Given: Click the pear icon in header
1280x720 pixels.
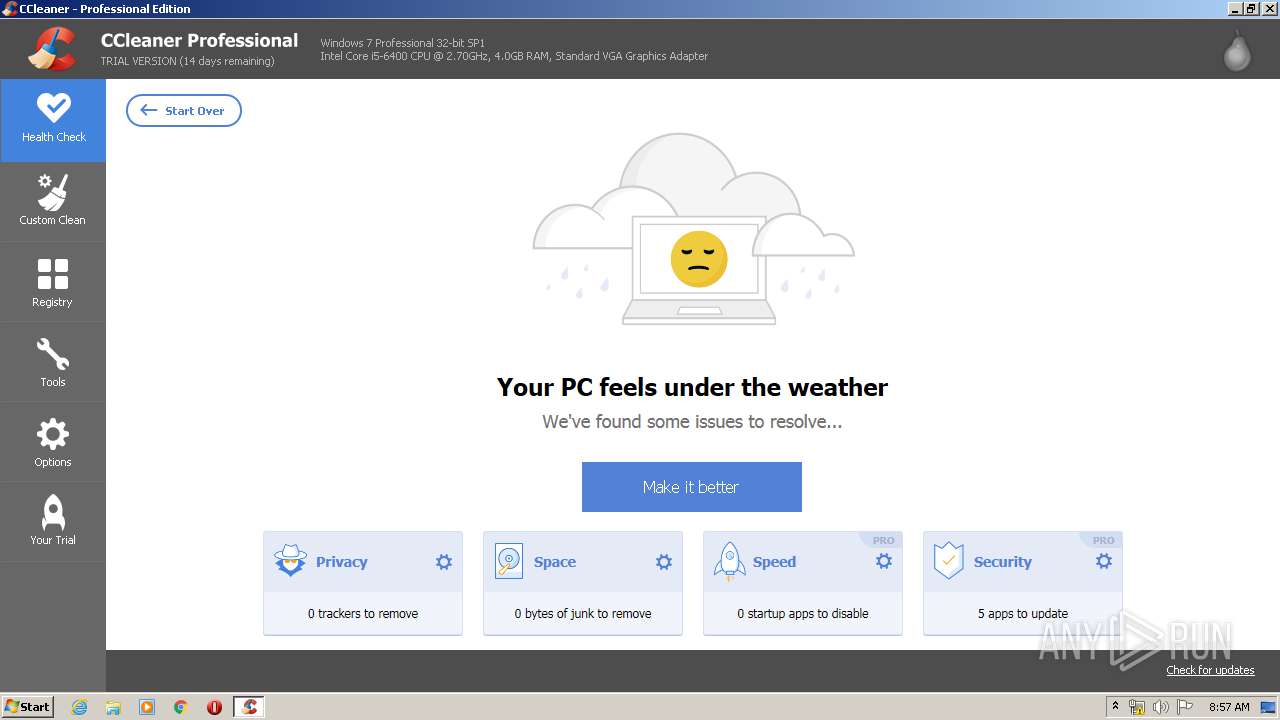Looking at the screenshot, I should (1237, 50).
